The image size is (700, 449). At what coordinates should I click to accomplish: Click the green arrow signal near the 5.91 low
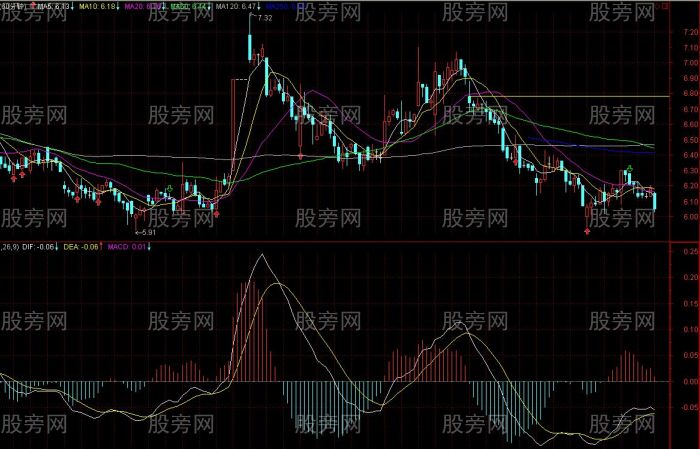[x=170, y=189]
